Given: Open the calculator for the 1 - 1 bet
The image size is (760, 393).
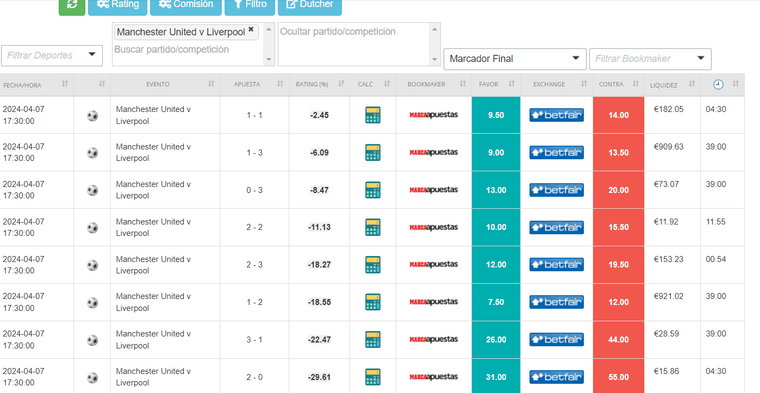Looking at the screenshot, I should [x=373, y=115].
